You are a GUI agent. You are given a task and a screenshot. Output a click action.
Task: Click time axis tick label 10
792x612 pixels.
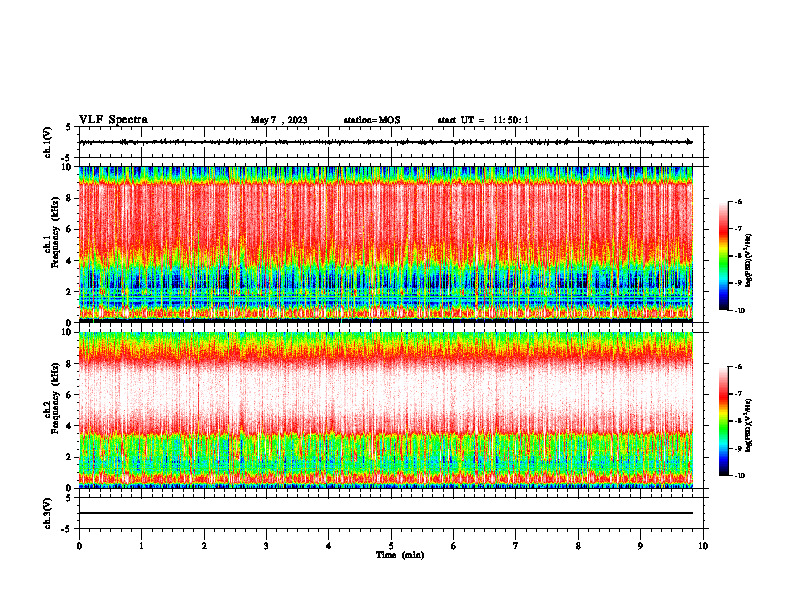tap(703, 546)
